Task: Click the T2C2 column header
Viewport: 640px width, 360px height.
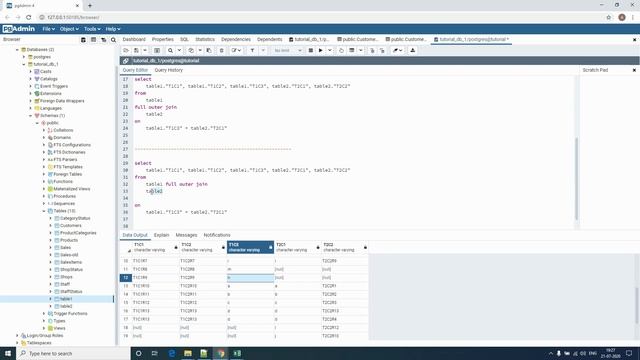Action: click(344, 247)
